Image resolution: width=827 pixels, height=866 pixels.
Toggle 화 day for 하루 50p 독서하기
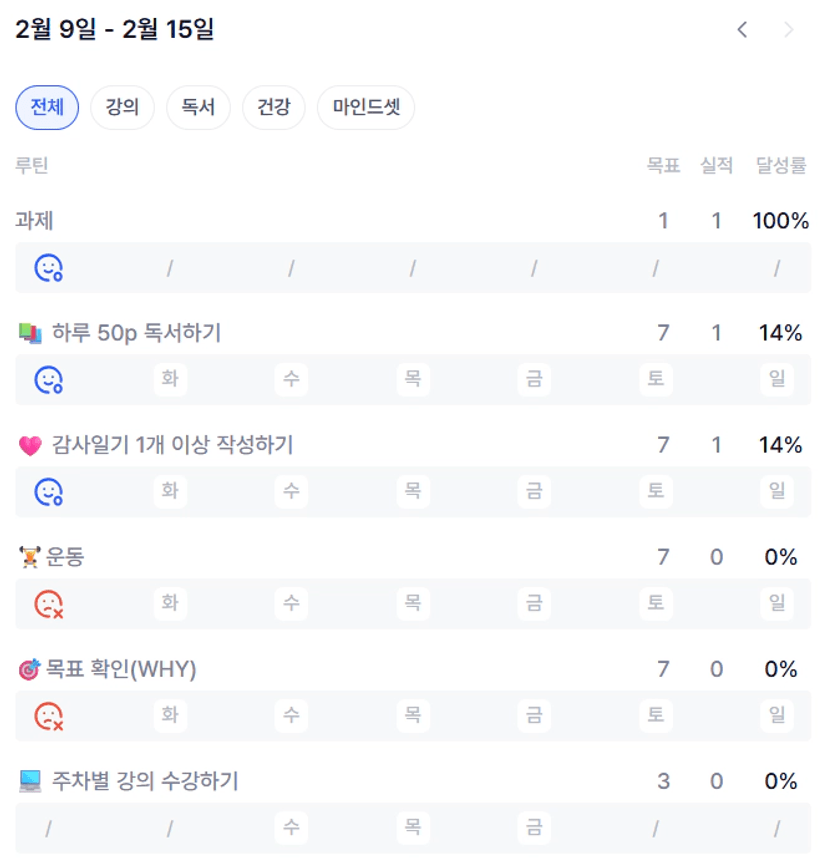click(x=170, y=380)
